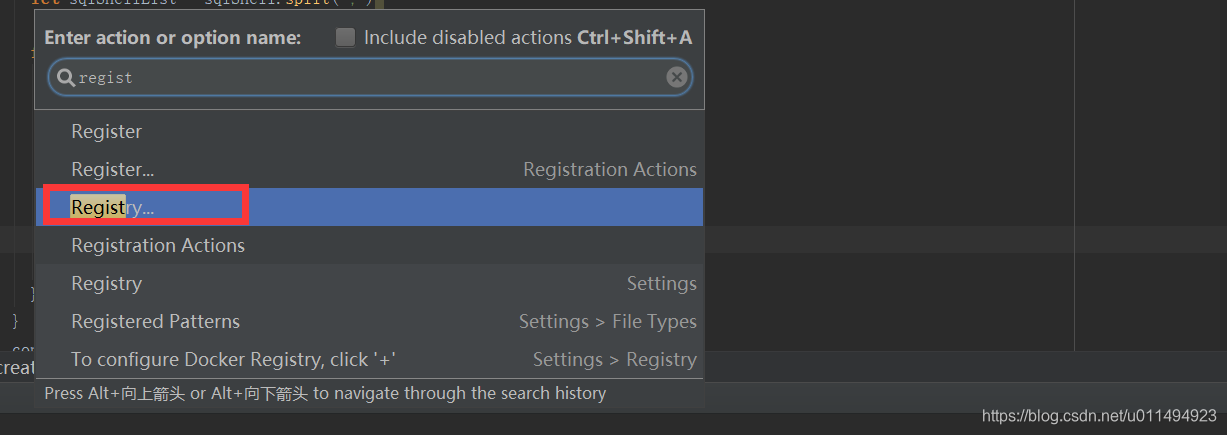Open the highlighted 'Registry...' action
Viewport: 1227px width, 435px height.
370,207
